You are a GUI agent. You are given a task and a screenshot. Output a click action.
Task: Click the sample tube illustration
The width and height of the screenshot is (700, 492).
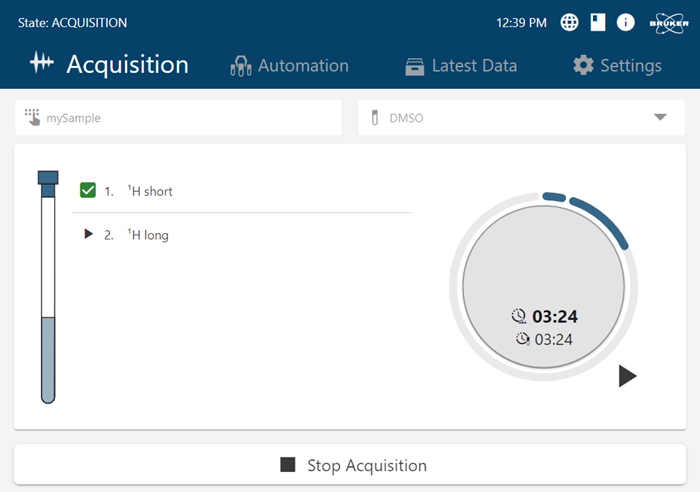[x=48, y=290]
